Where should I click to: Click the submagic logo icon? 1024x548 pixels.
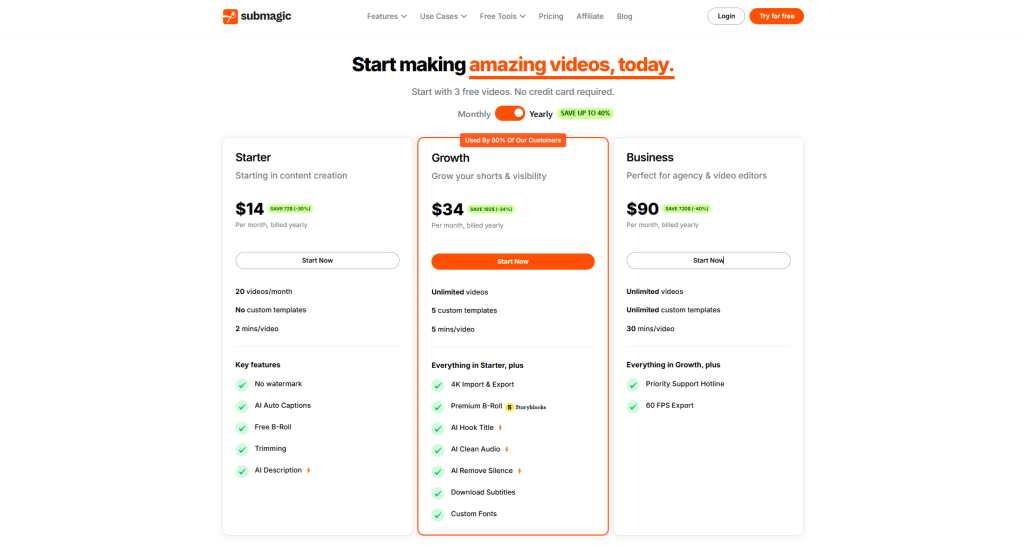point(230,16)
